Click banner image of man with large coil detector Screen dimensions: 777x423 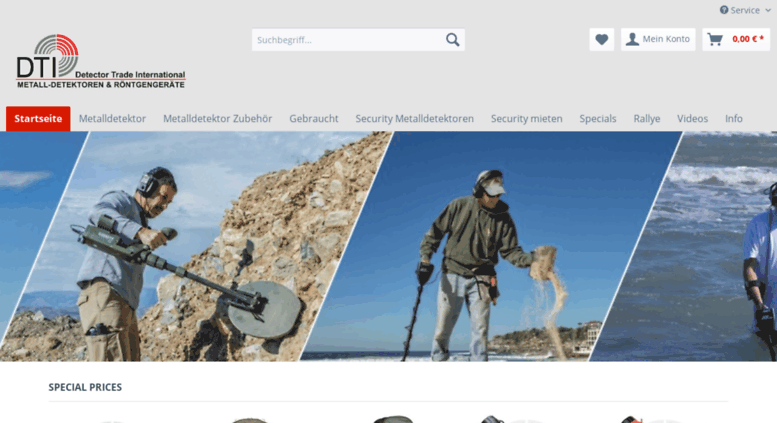198,246
